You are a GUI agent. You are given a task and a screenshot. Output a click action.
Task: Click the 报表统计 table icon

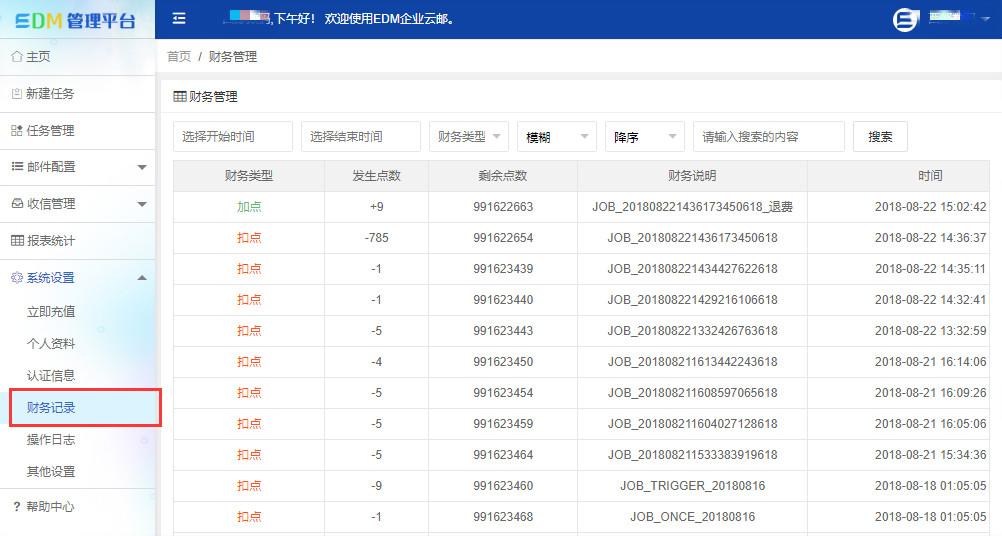(x=16, y=241)
